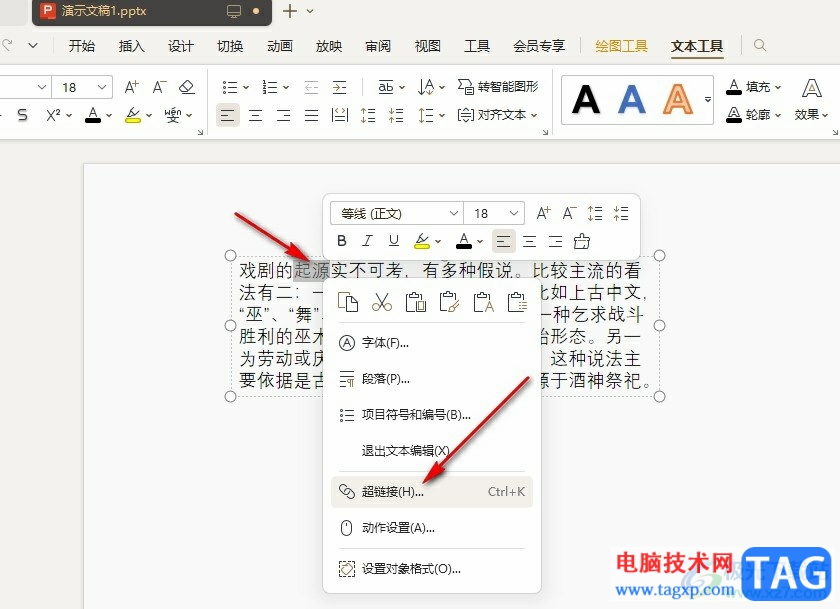Image resolution: width=840 pixels, height=609 pixels.
Task: Click the format painter brush in the mini toolbar
Action: 582,242
